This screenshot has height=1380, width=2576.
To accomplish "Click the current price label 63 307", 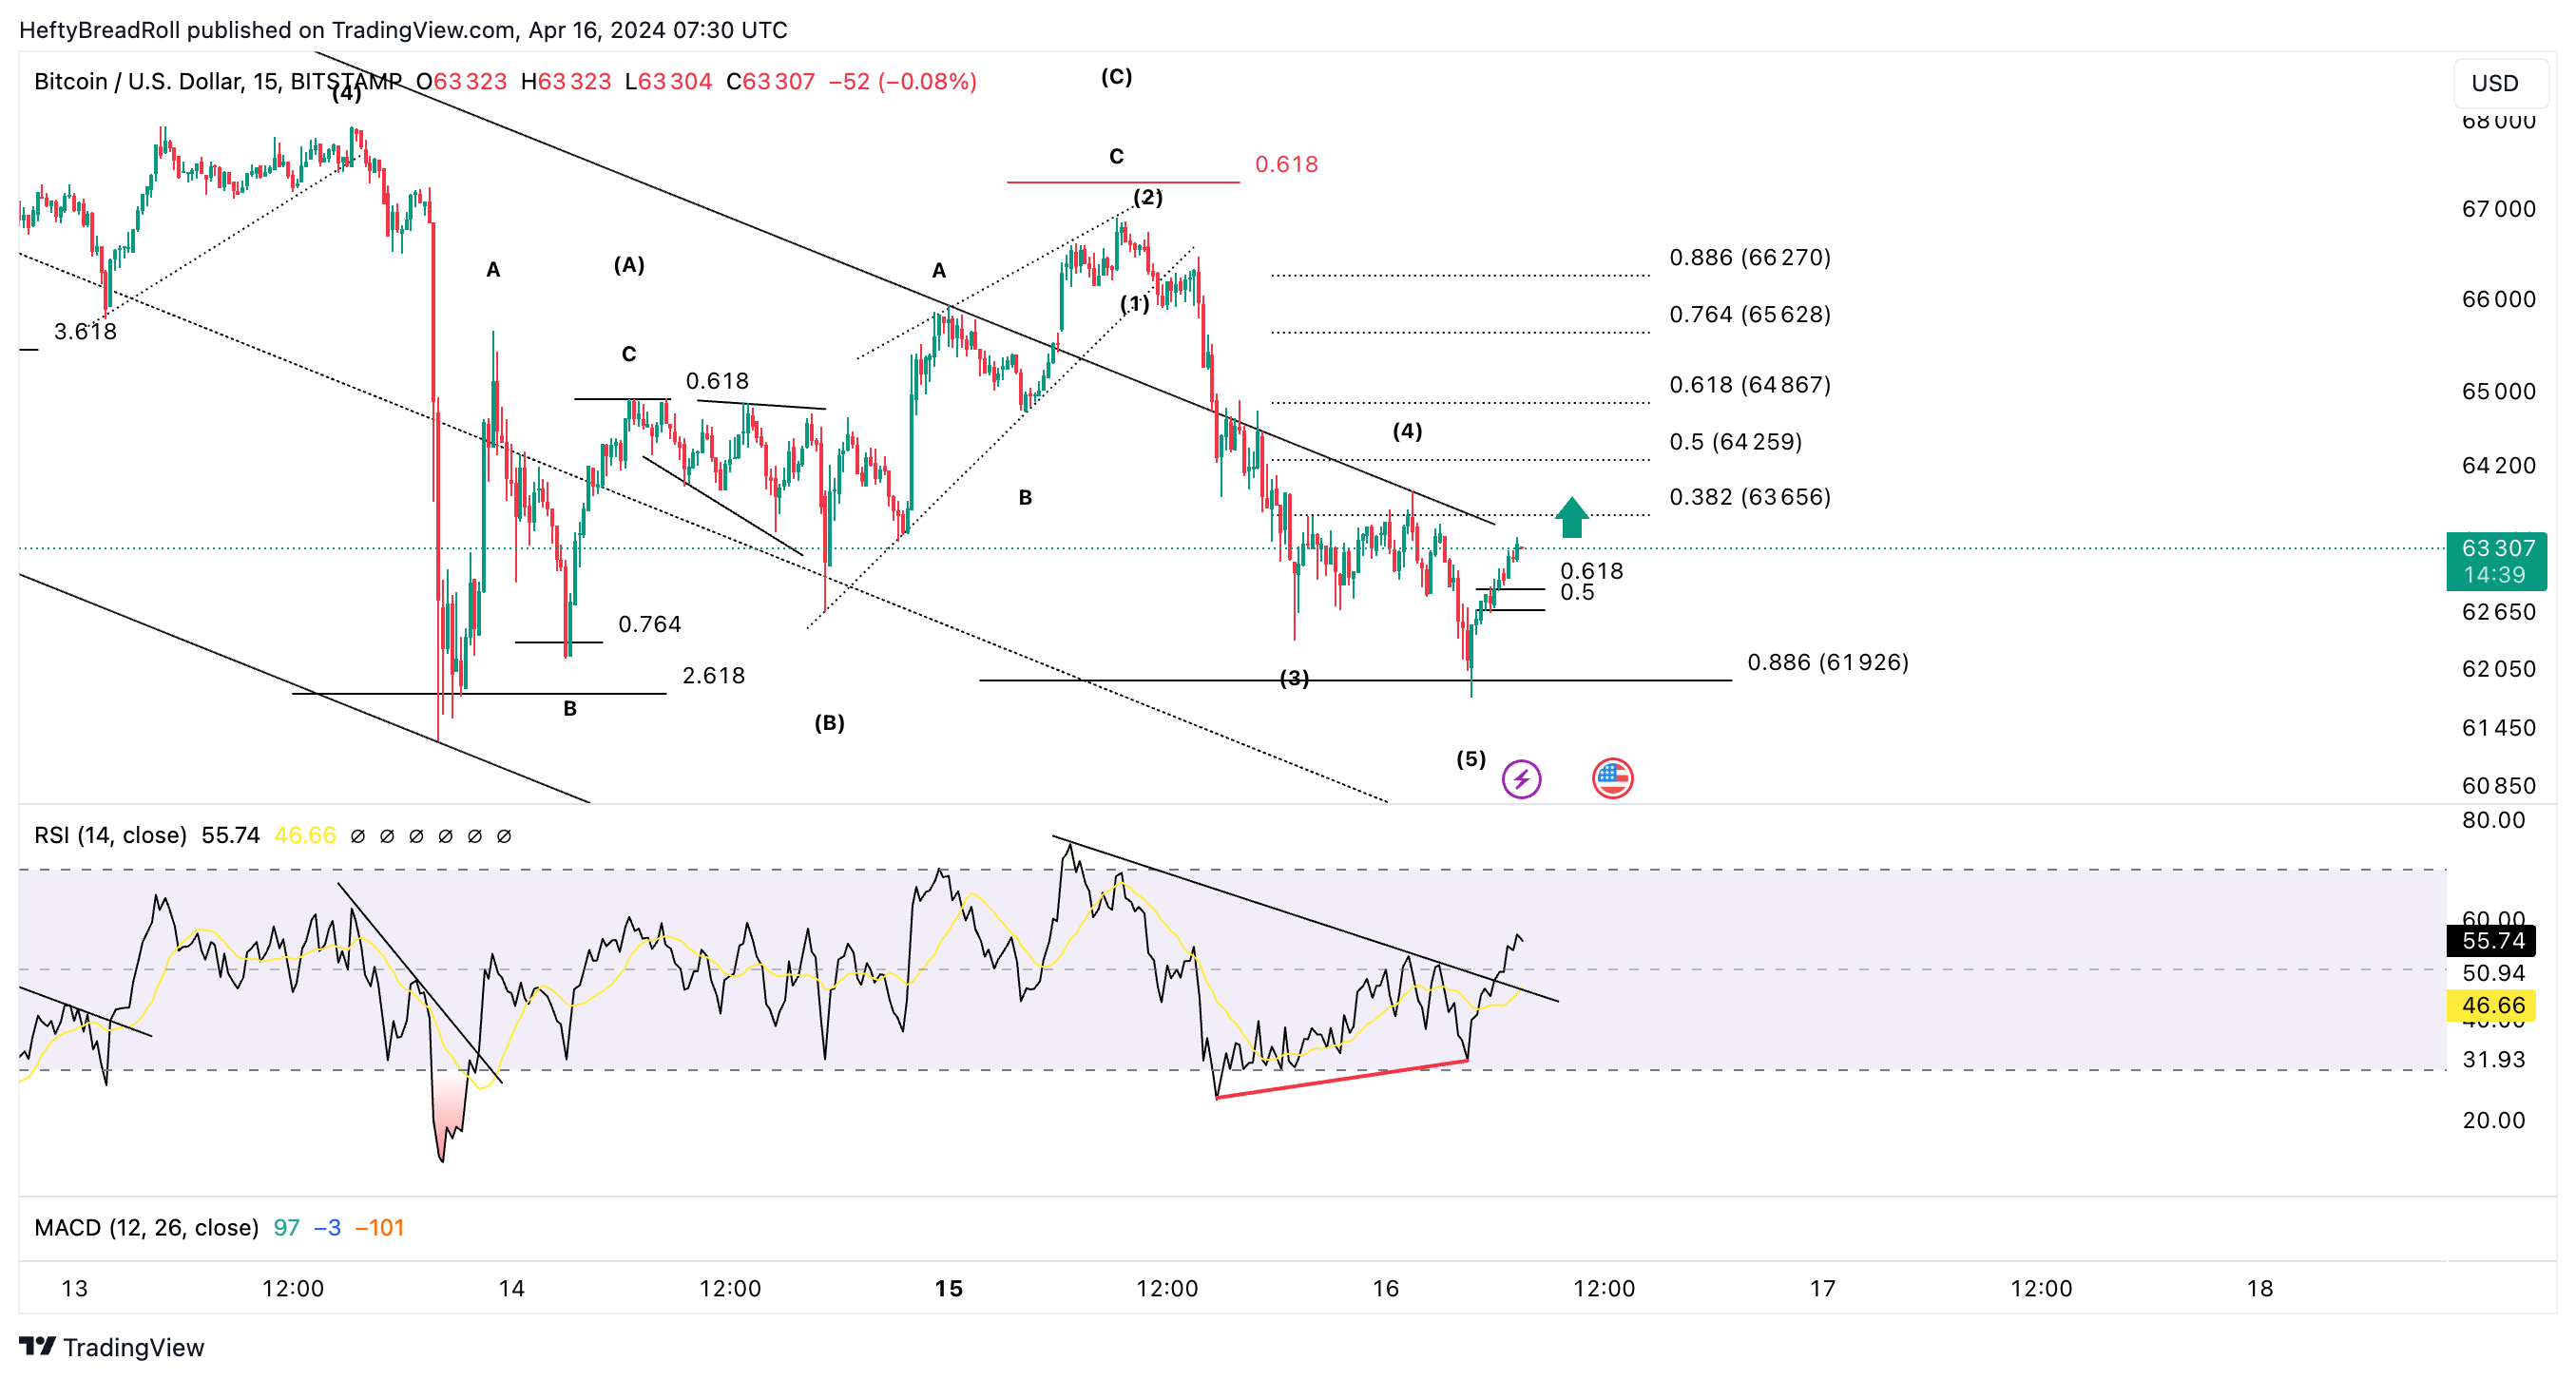I will pos(2497,548).
